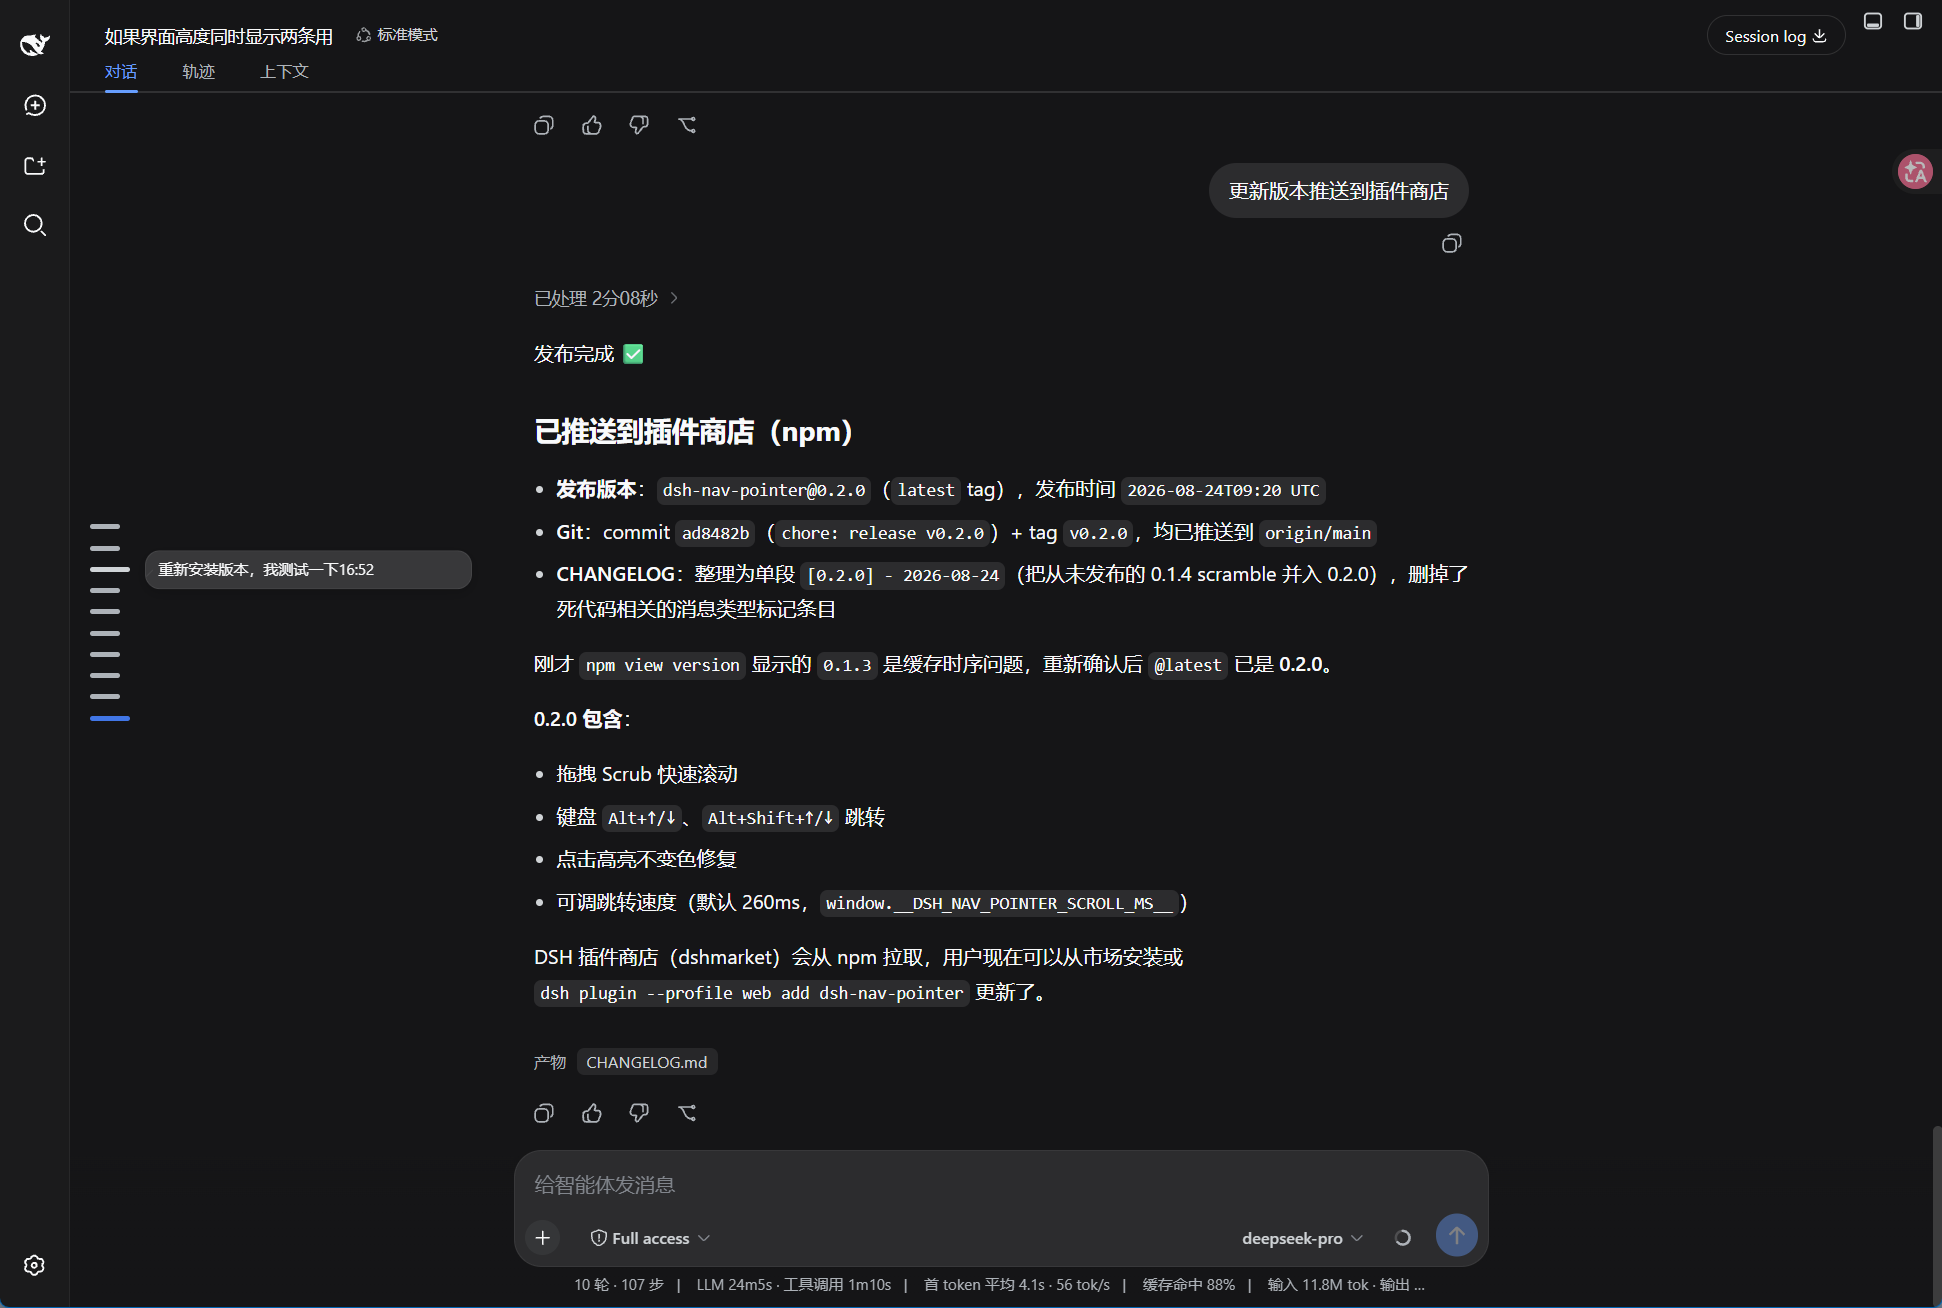The width and height of the screenshot is (1942, 1308).
Task: Branch the reply below CHANGELOG.md
Action: (687, 1113)
